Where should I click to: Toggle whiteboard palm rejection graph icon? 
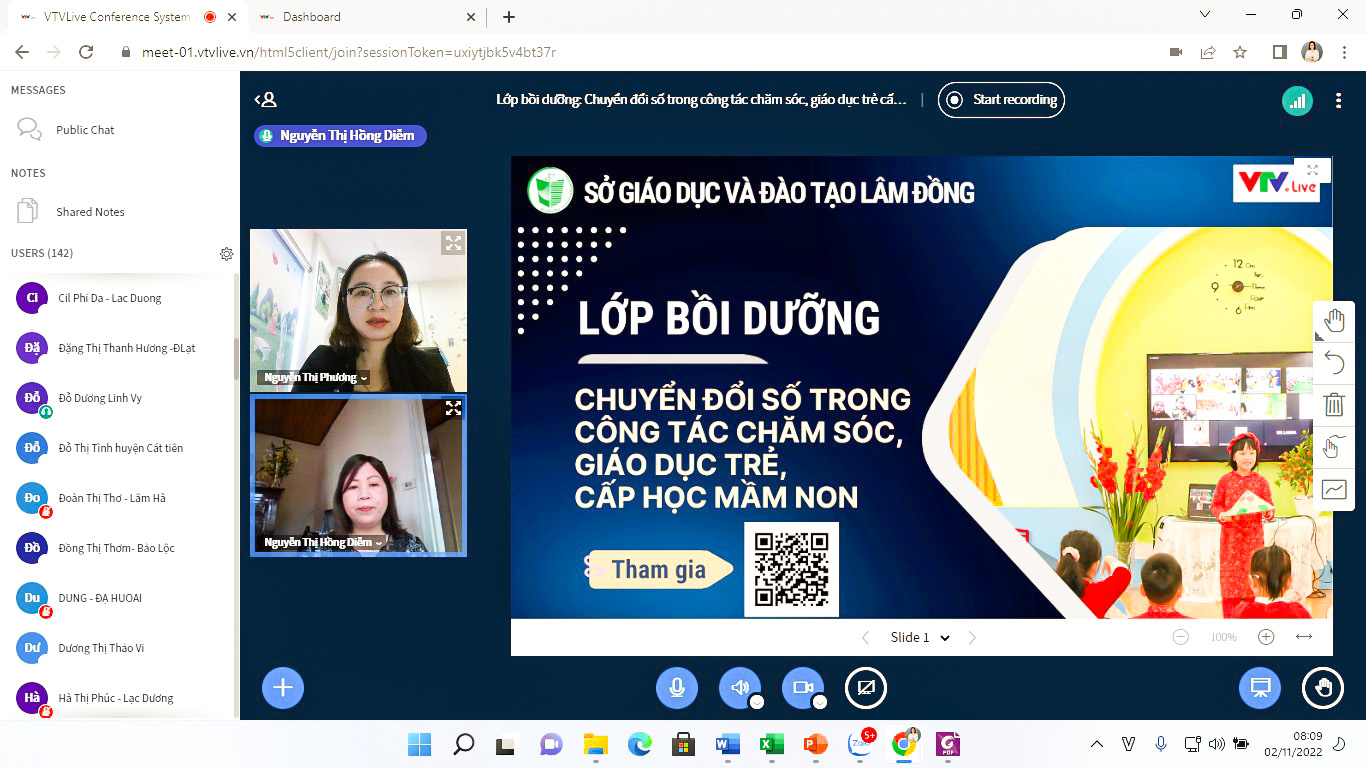[1334, 489]
